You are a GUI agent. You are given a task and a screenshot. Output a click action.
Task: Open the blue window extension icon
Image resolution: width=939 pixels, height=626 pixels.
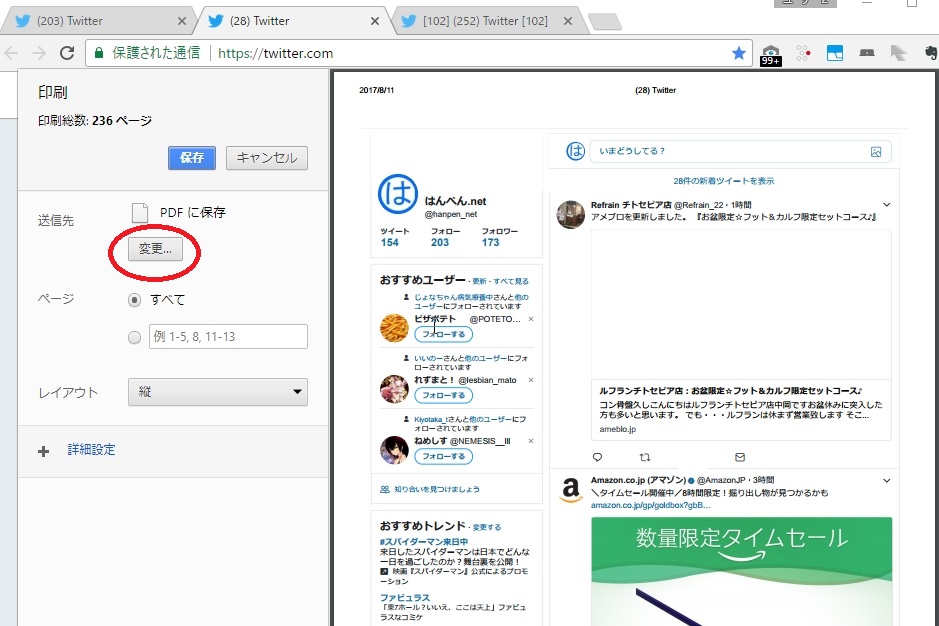(x=835, y=53)
